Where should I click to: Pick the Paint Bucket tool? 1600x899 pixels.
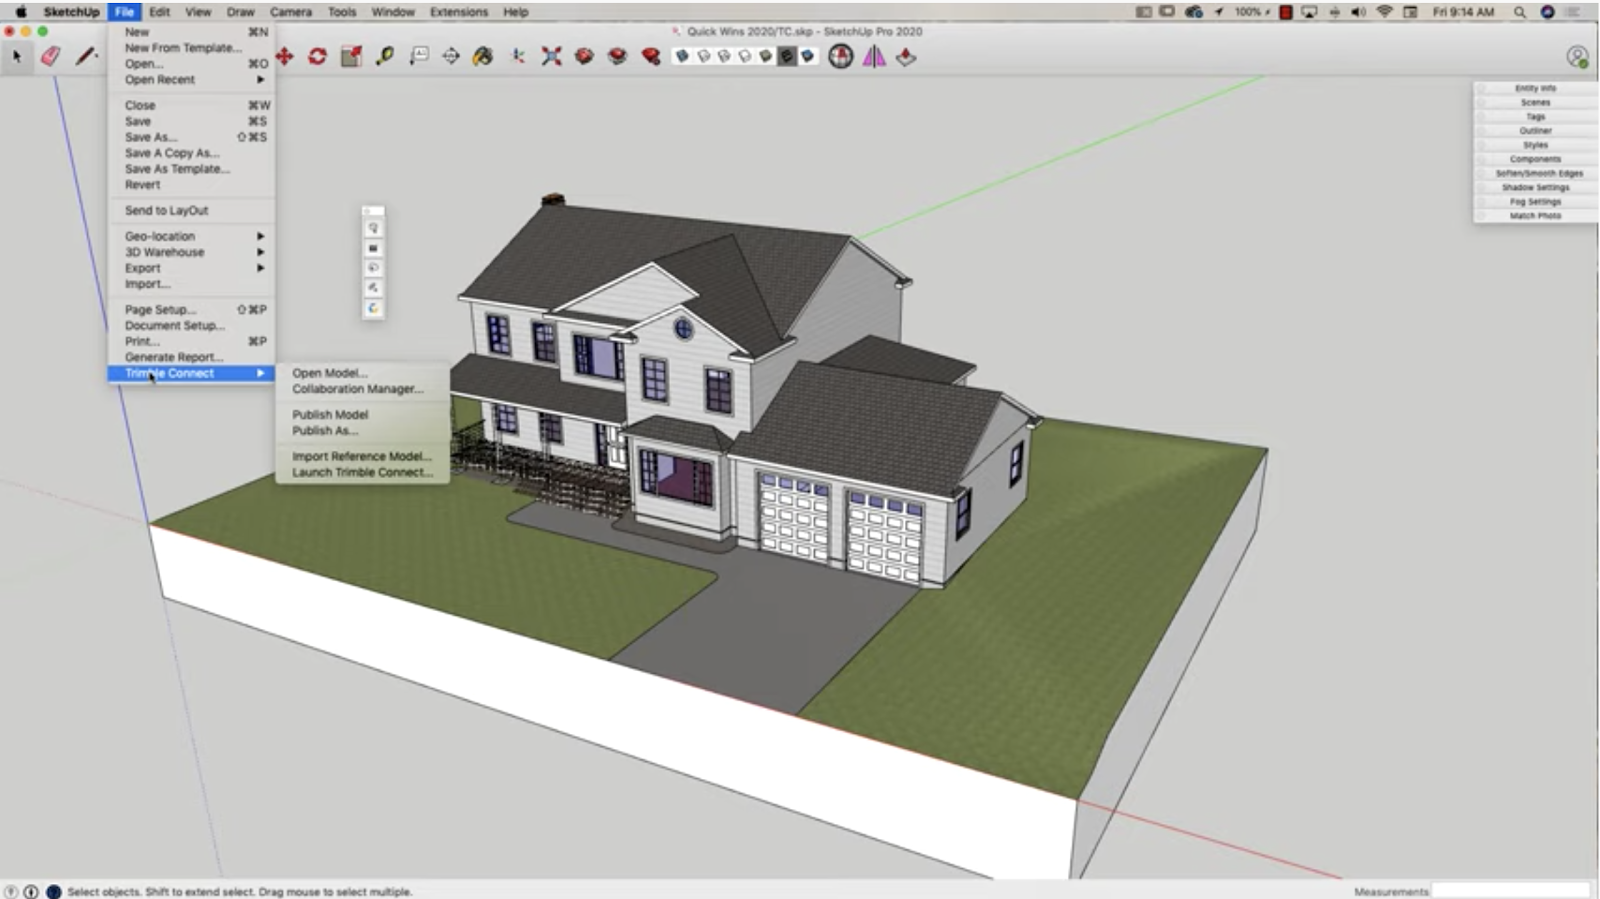point(483,57)
